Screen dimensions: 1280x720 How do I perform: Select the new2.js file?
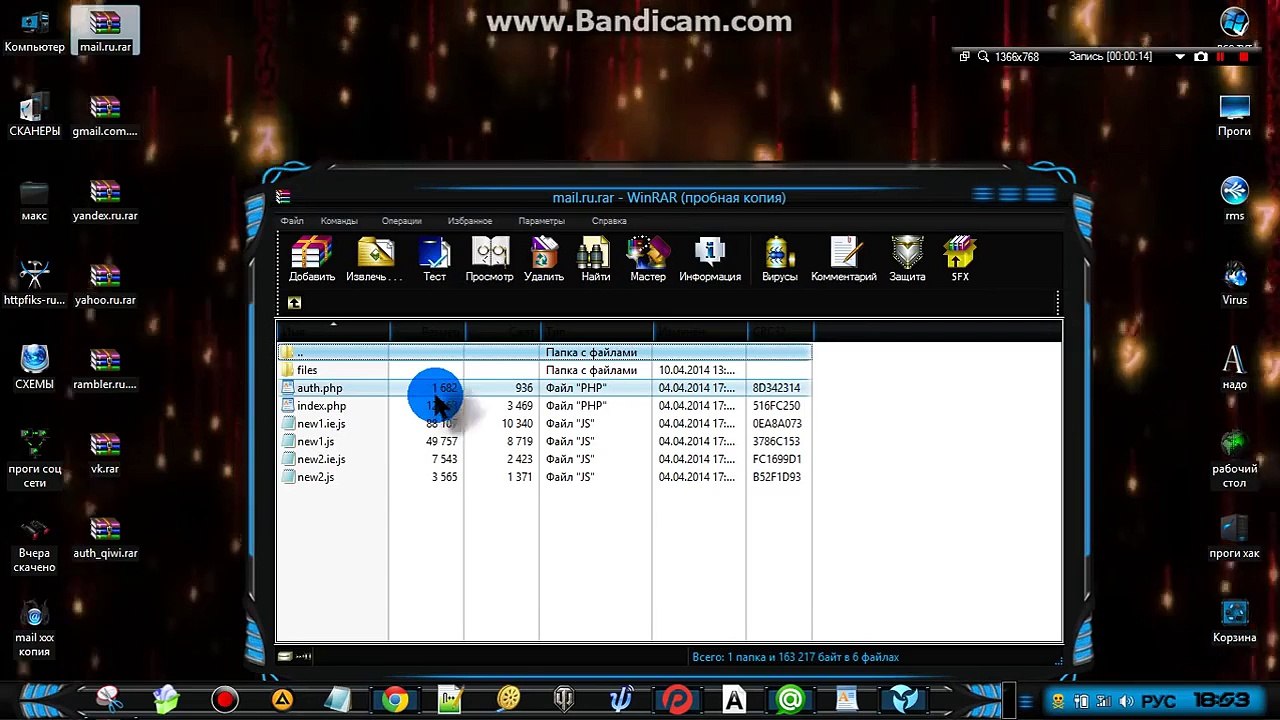(544, 478)
